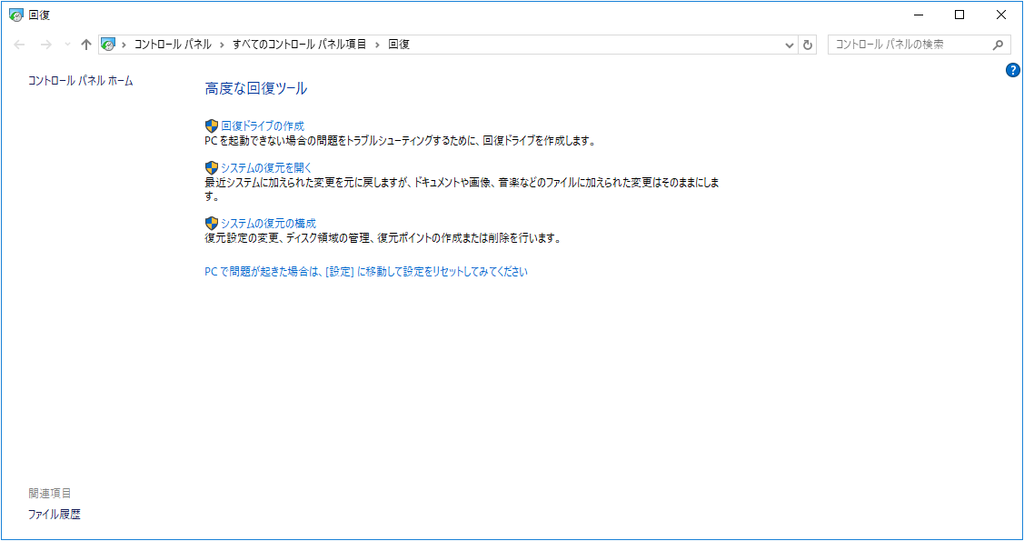
Task: Open the recent locations dropdown arrow
Action: [67, 45]
